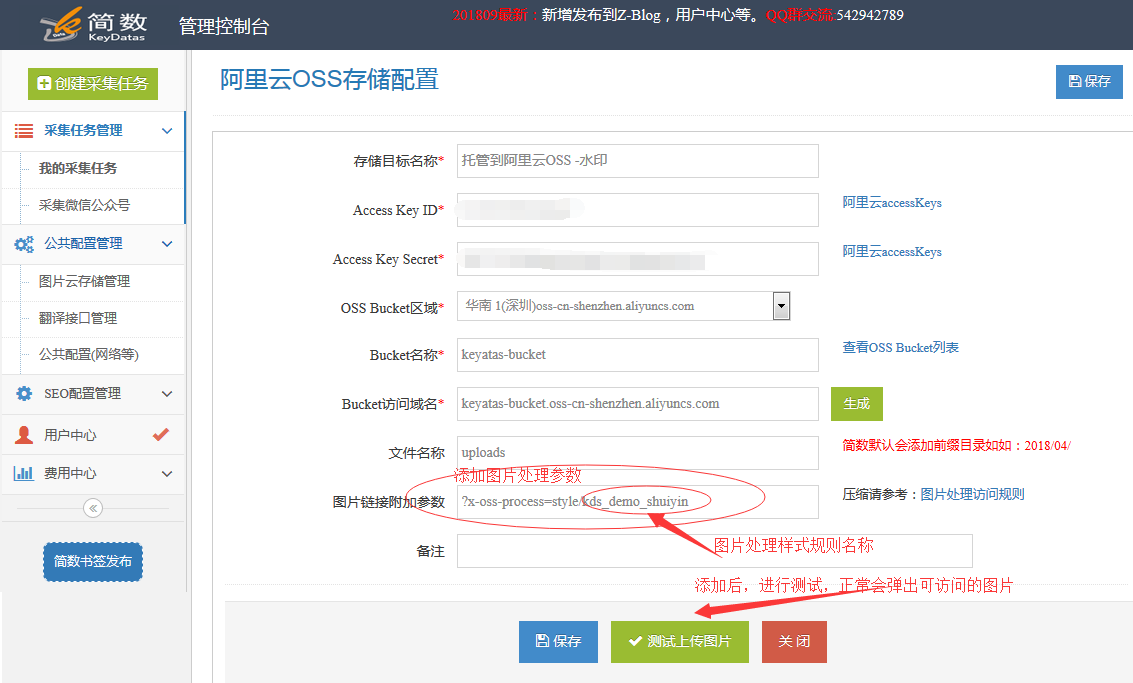Screen dimensions: 1133x683
Task: Collapse the 采集任务管理 menu chevron
Action: pos(167,131)
